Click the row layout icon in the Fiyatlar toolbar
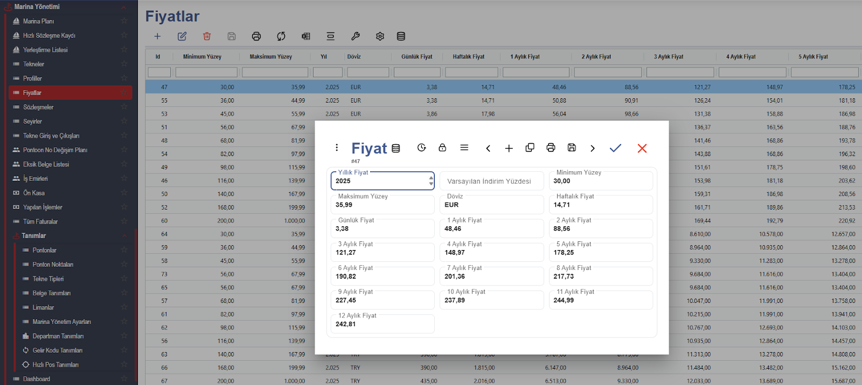The width and height of the screenshot is (862, 385). [330, 36]
